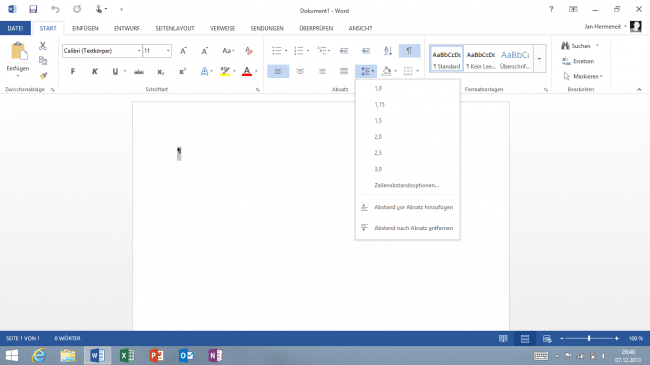Click the zoom slider handle
Image resolution: width=650 pixels, height=365 pixels.
tap(589, 338)
